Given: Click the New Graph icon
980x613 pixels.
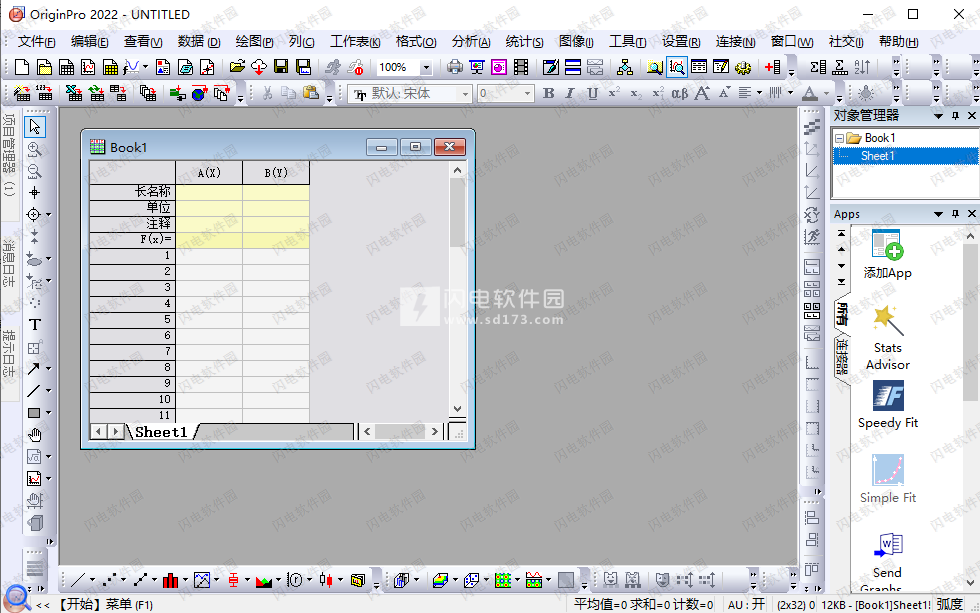Looking at the screenshot, I should (88, 67).
